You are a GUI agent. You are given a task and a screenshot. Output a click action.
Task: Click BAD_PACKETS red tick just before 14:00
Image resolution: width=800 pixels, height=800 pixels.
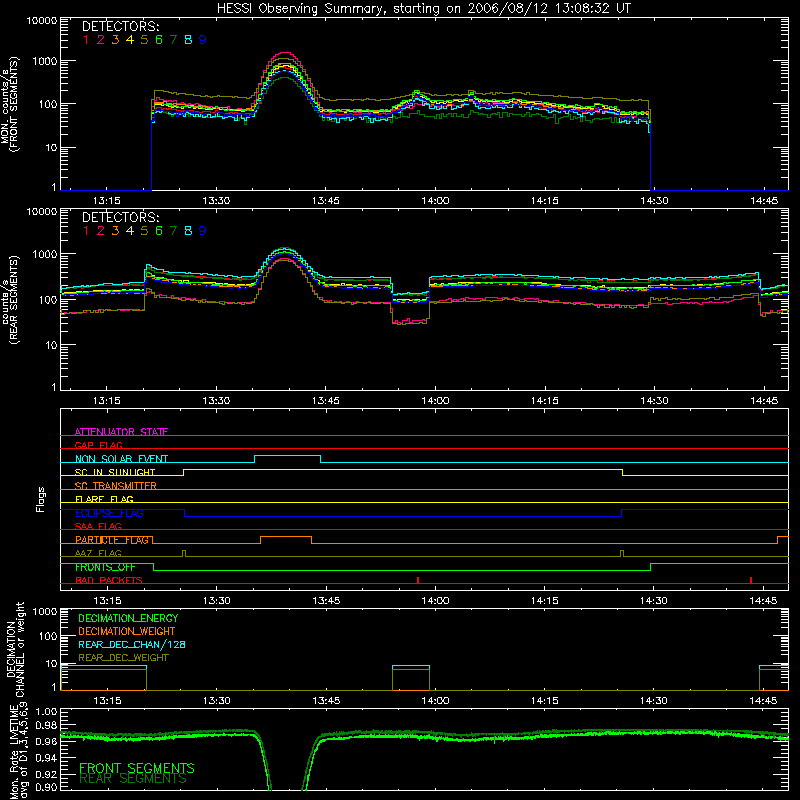418,580
